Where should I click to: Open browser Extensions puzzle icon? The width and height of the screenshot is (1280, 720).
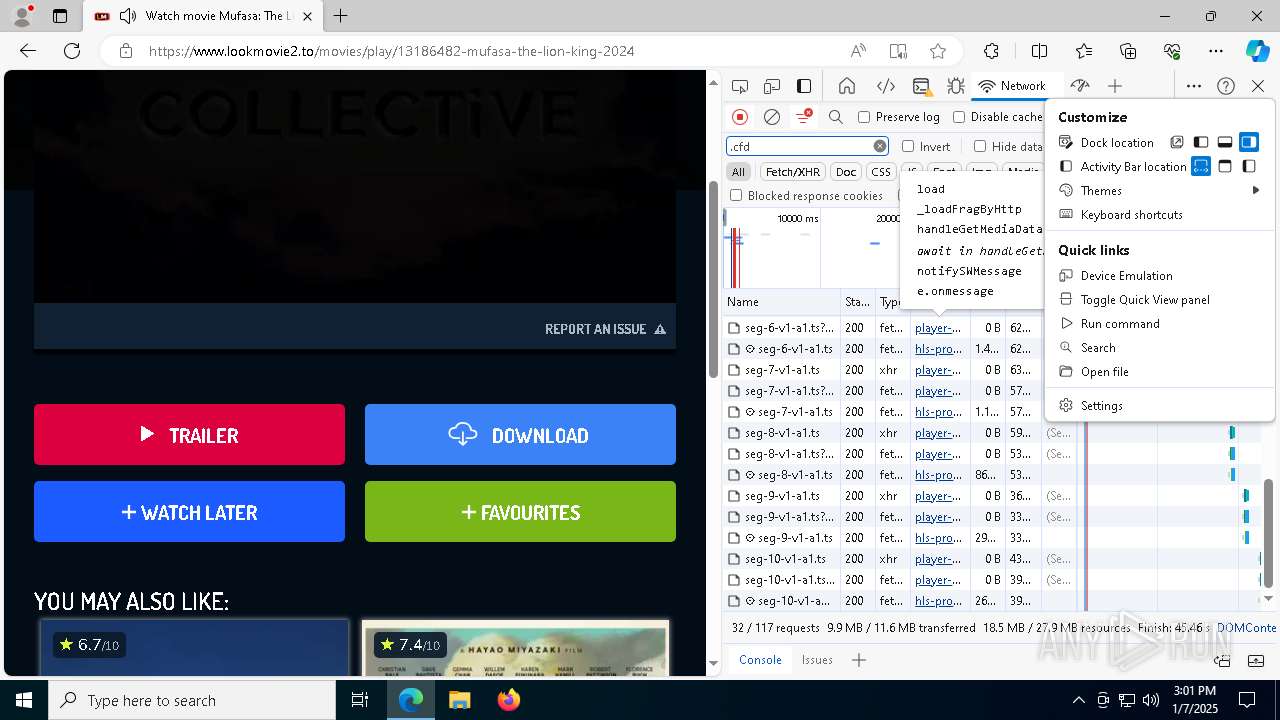click(x=991, y=51)
